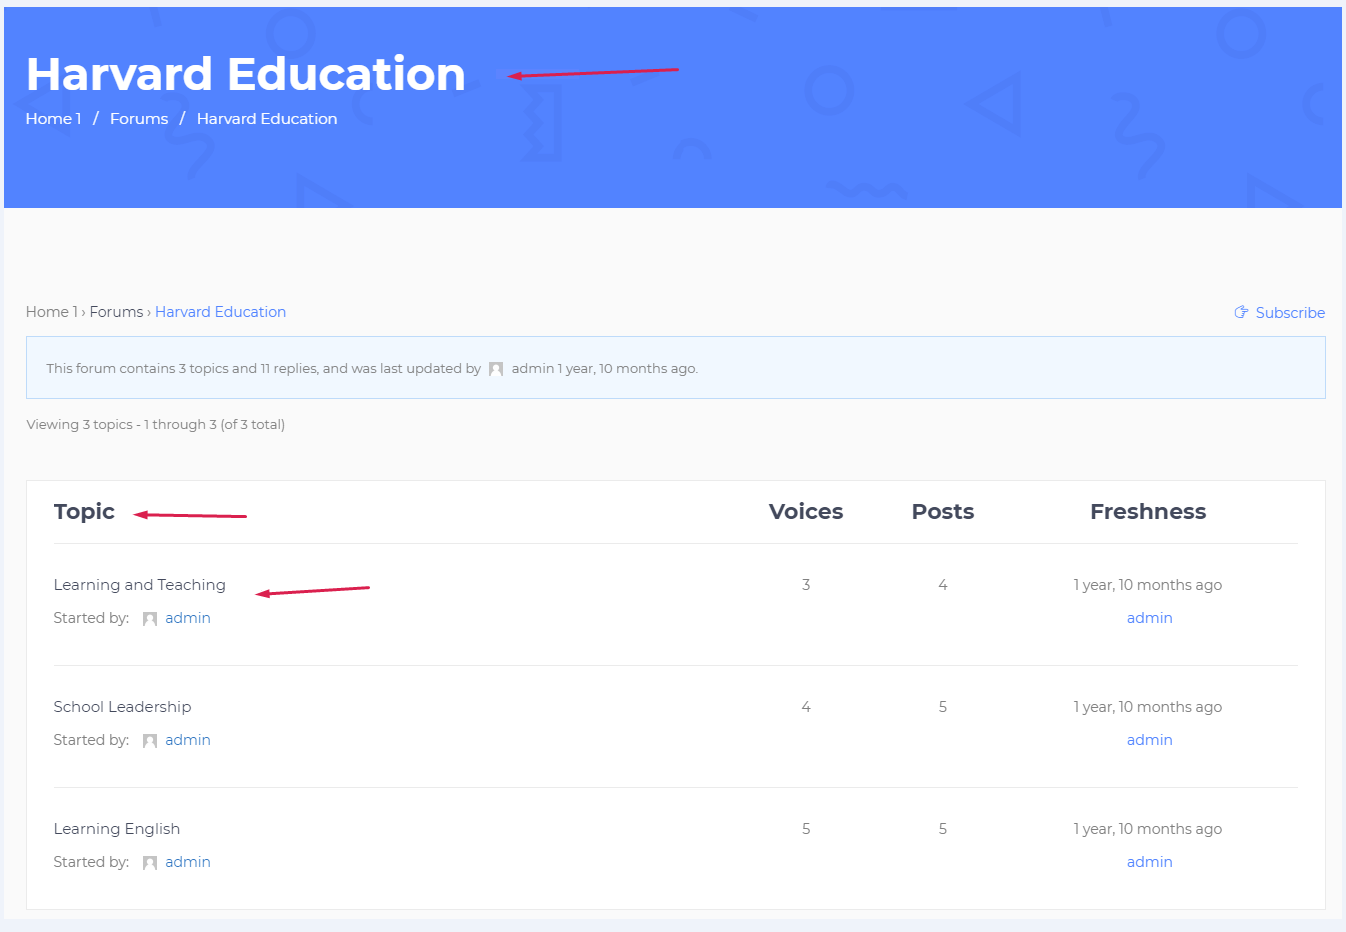Click avatar beside Learning English starter
The image size is (1346, 932).
tap(150, 863)
